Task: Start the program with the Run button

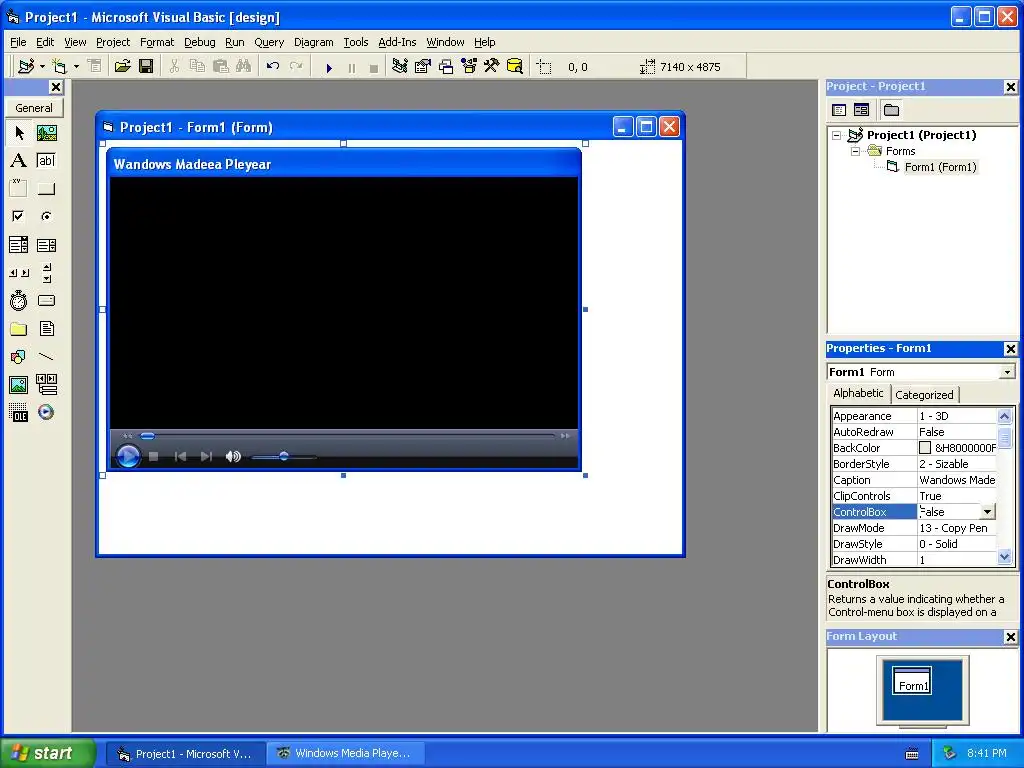Action: (328, 67)
